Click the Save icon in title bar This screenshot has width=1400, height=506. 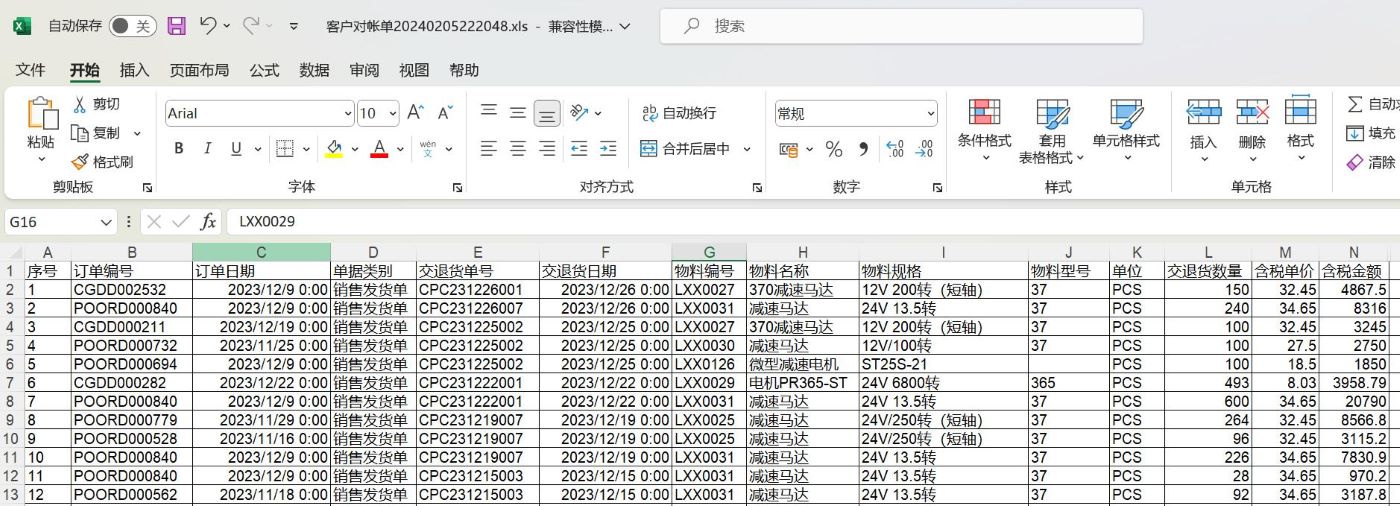[176, 26]
